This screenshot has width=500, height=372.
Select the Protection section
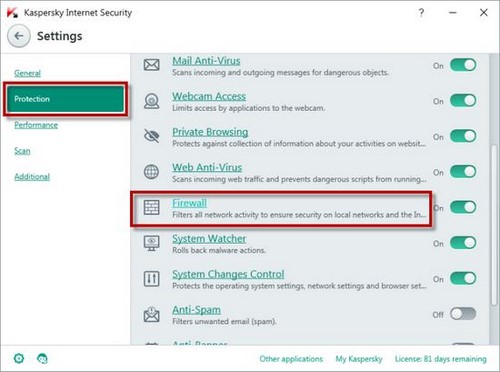pyautogui.click(x=65, y=99)
